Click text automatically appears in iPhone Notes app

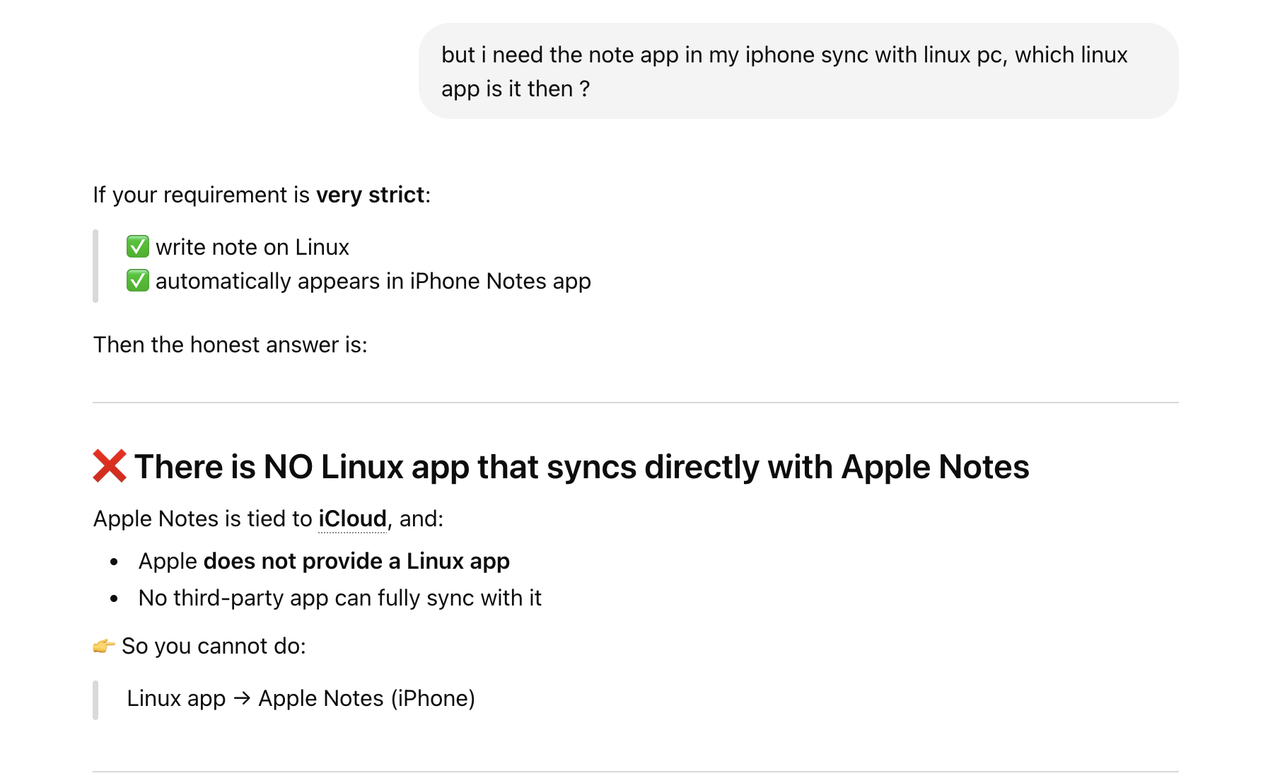373,281
